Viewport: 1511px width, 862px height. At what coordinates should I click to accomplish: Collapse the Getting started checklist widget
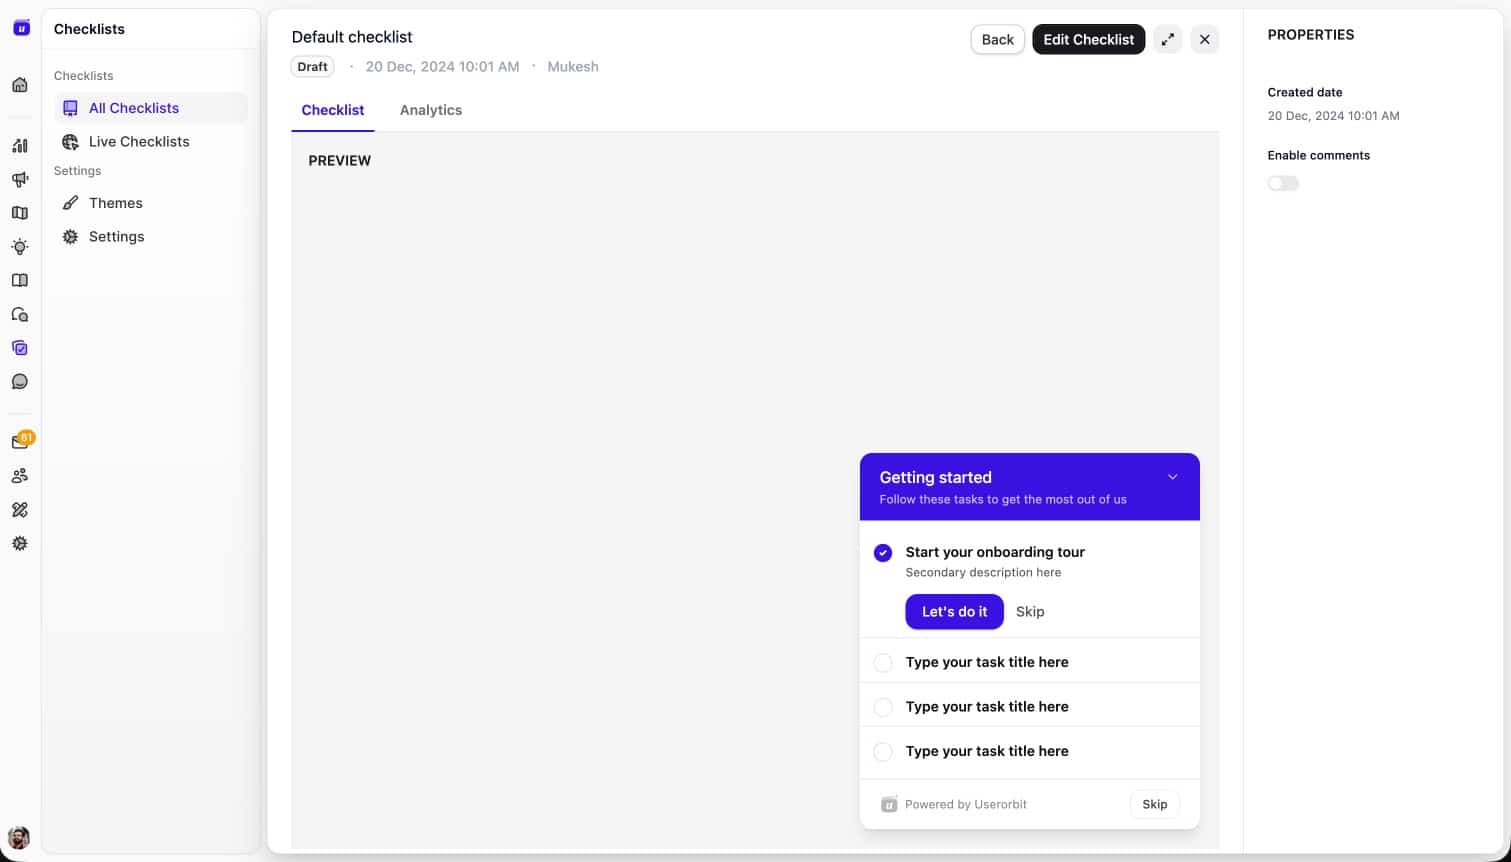tap(1172, 477)
